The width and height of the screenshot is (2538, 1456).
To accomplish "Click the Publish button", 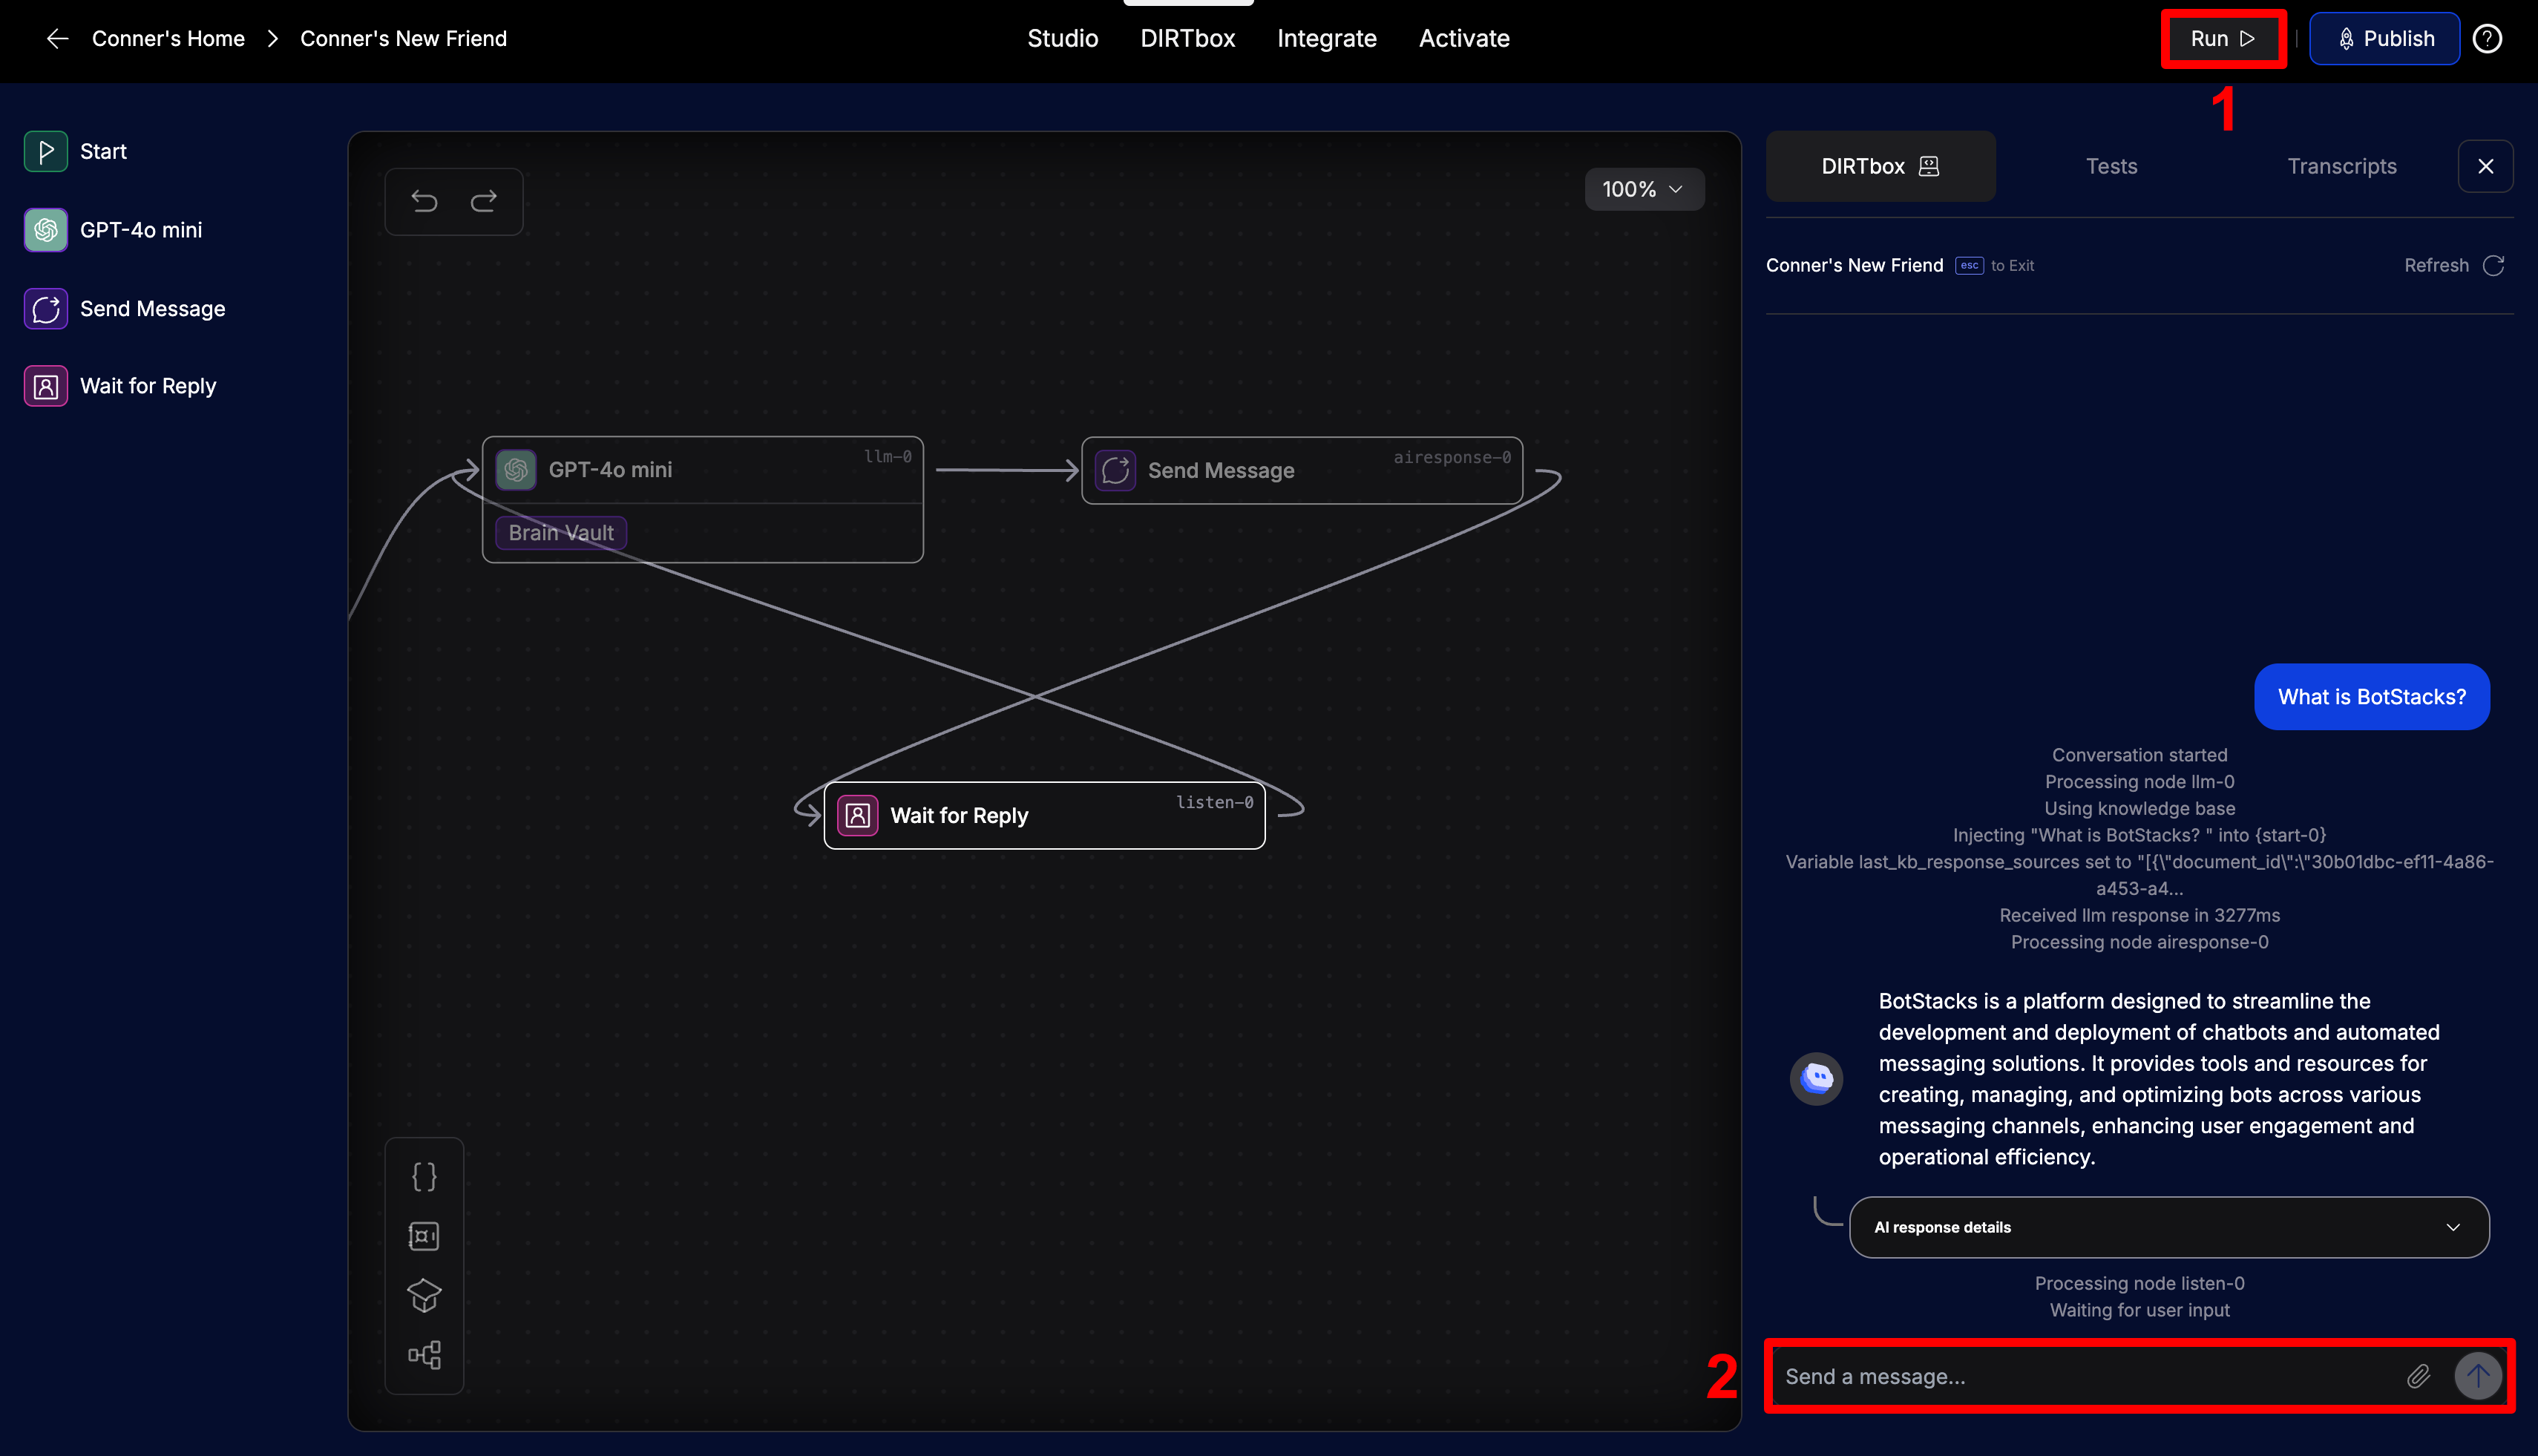I will coord(2384,38).
